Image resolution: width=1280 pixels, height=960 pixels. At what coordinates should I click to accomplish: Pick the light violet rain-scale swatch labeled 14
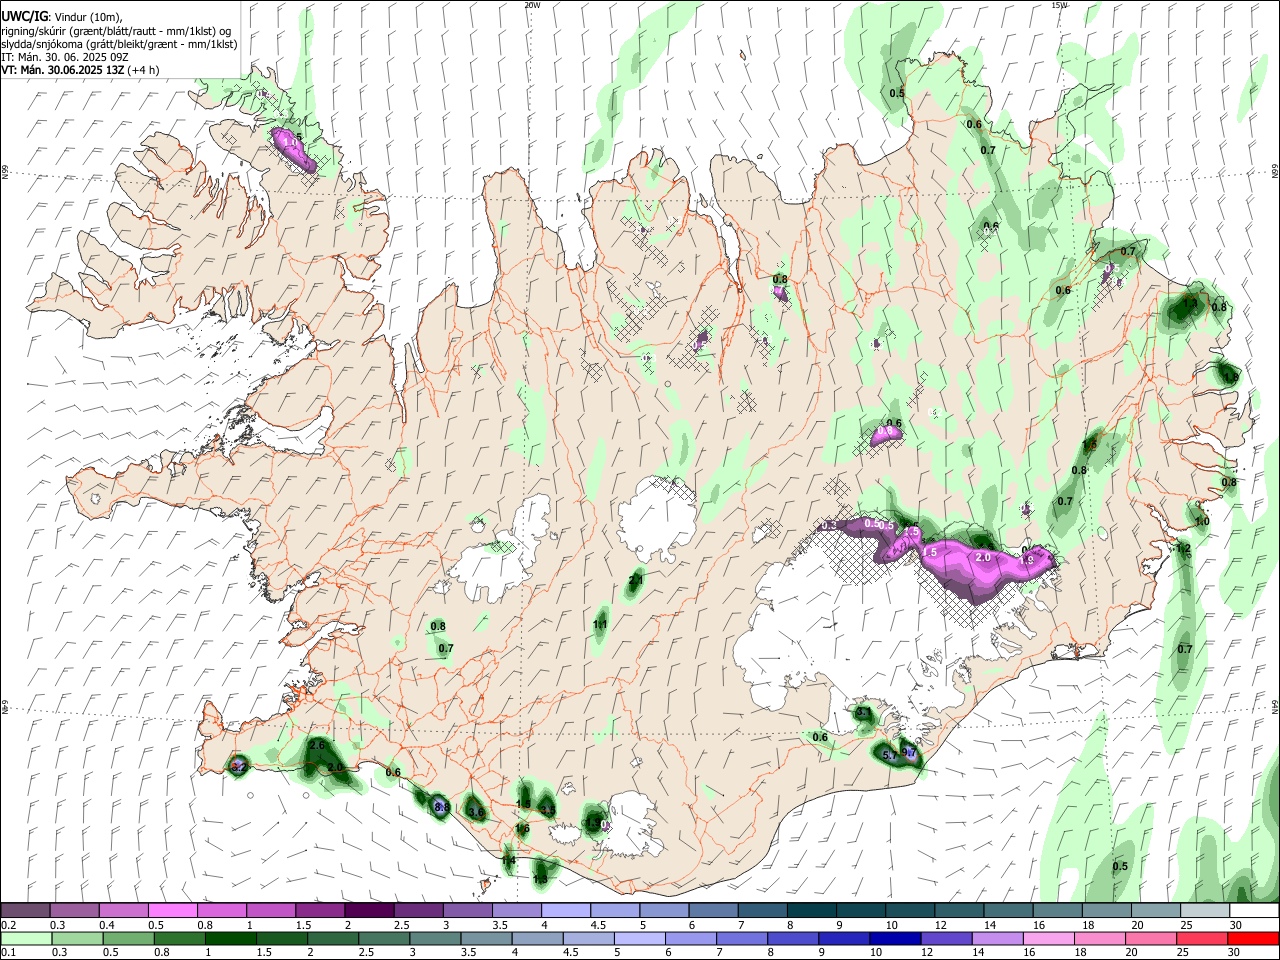[996, 938]
